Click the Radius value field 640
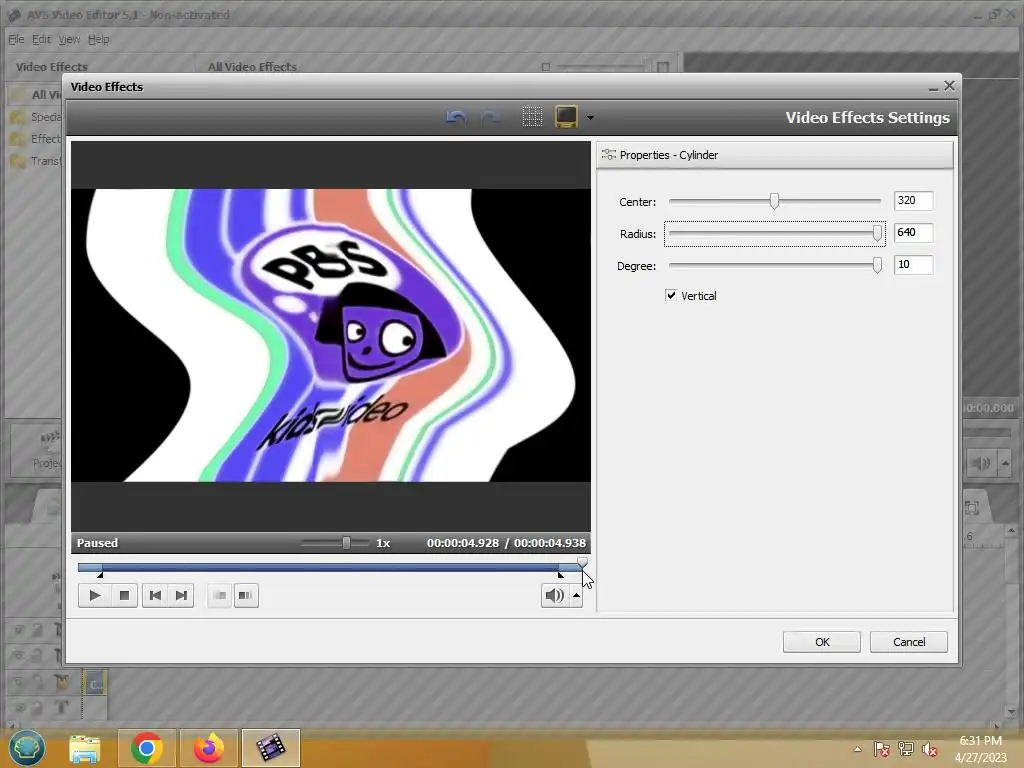 click(x=914, y=232)
